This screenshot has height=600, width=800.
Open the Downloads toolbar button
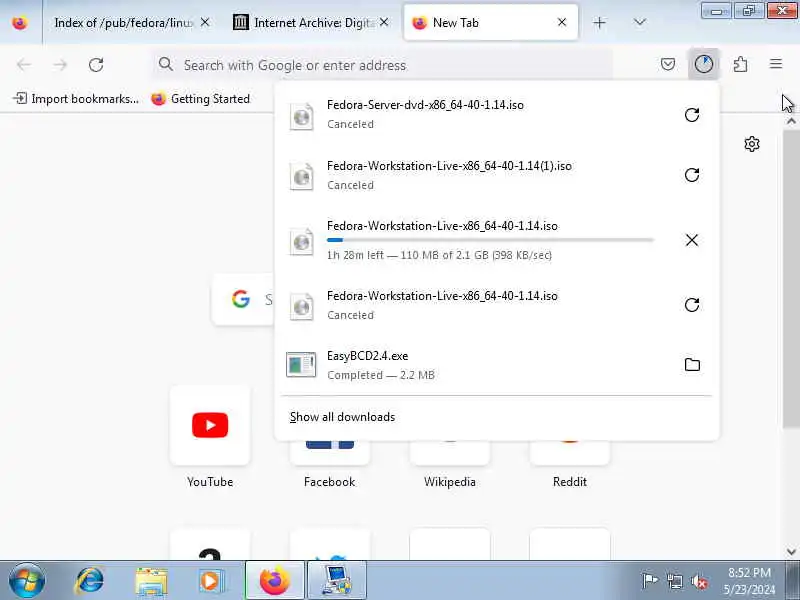pos(704,64)
